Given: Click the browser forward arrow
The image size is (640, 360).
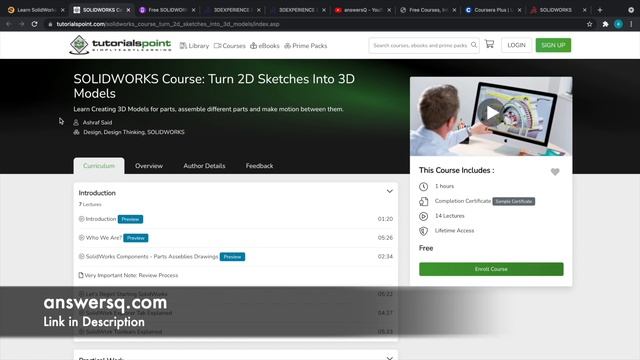Looking at the screenshot, I should pyautogui.click(x=21, y=24).
